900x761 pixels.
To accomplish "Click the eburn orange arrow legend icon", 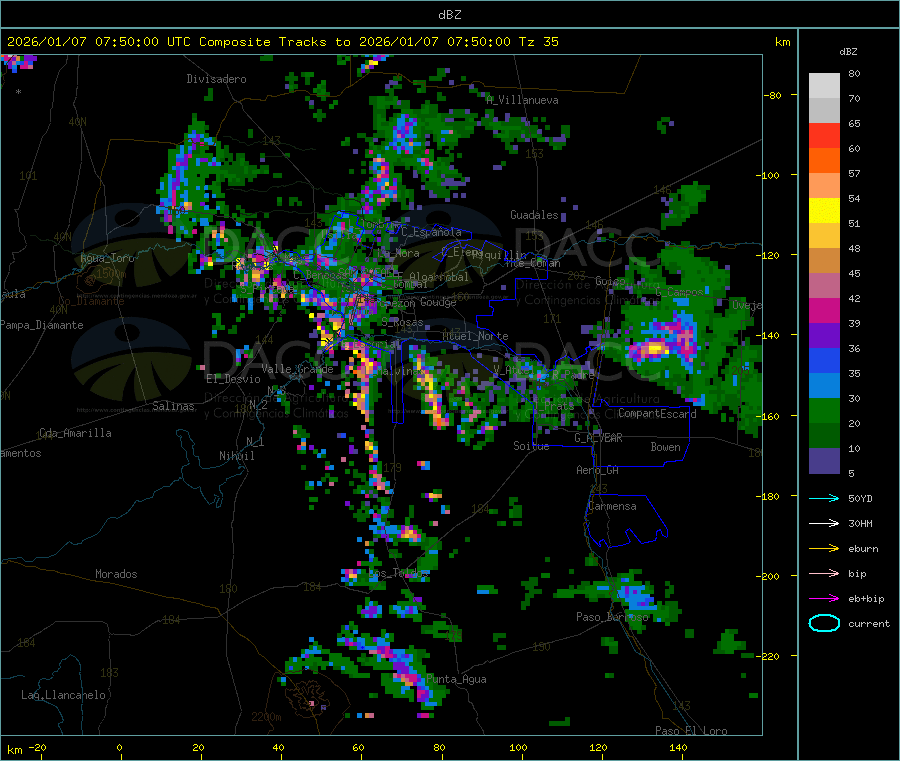I will pos(824,549).
